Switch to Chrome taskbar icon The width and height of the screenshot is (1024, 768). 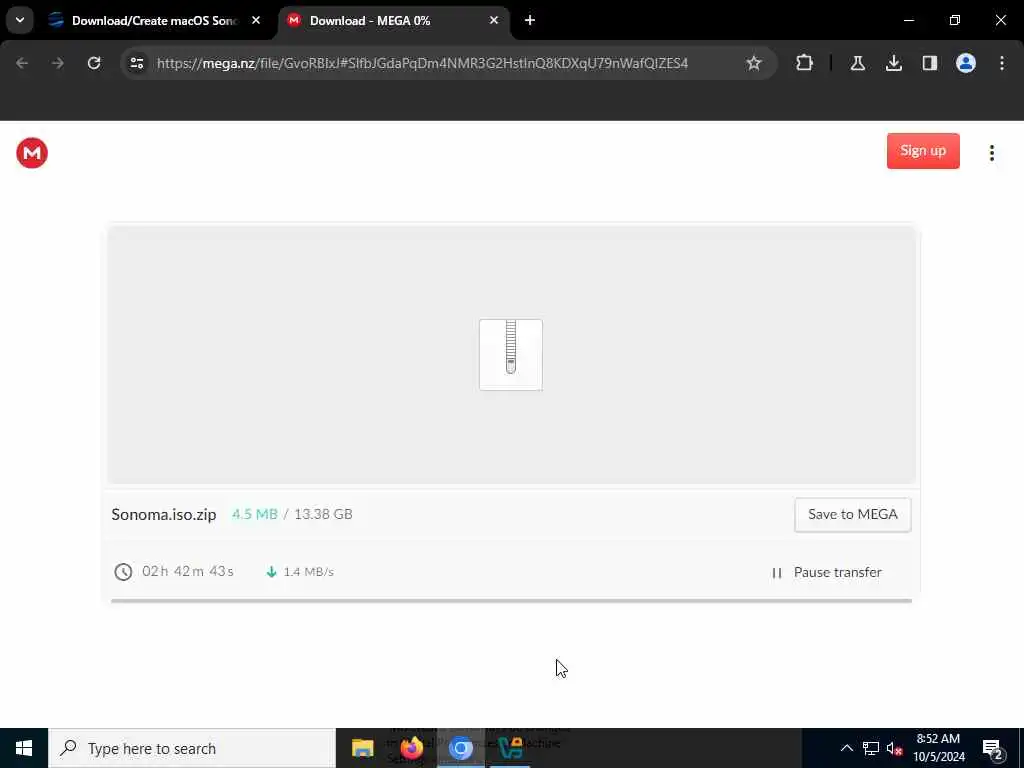point(460,748)
